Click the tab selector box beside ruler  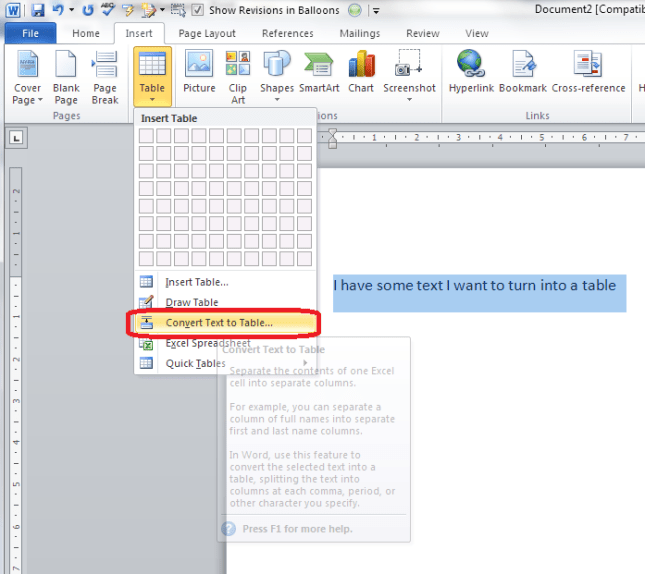15,137
